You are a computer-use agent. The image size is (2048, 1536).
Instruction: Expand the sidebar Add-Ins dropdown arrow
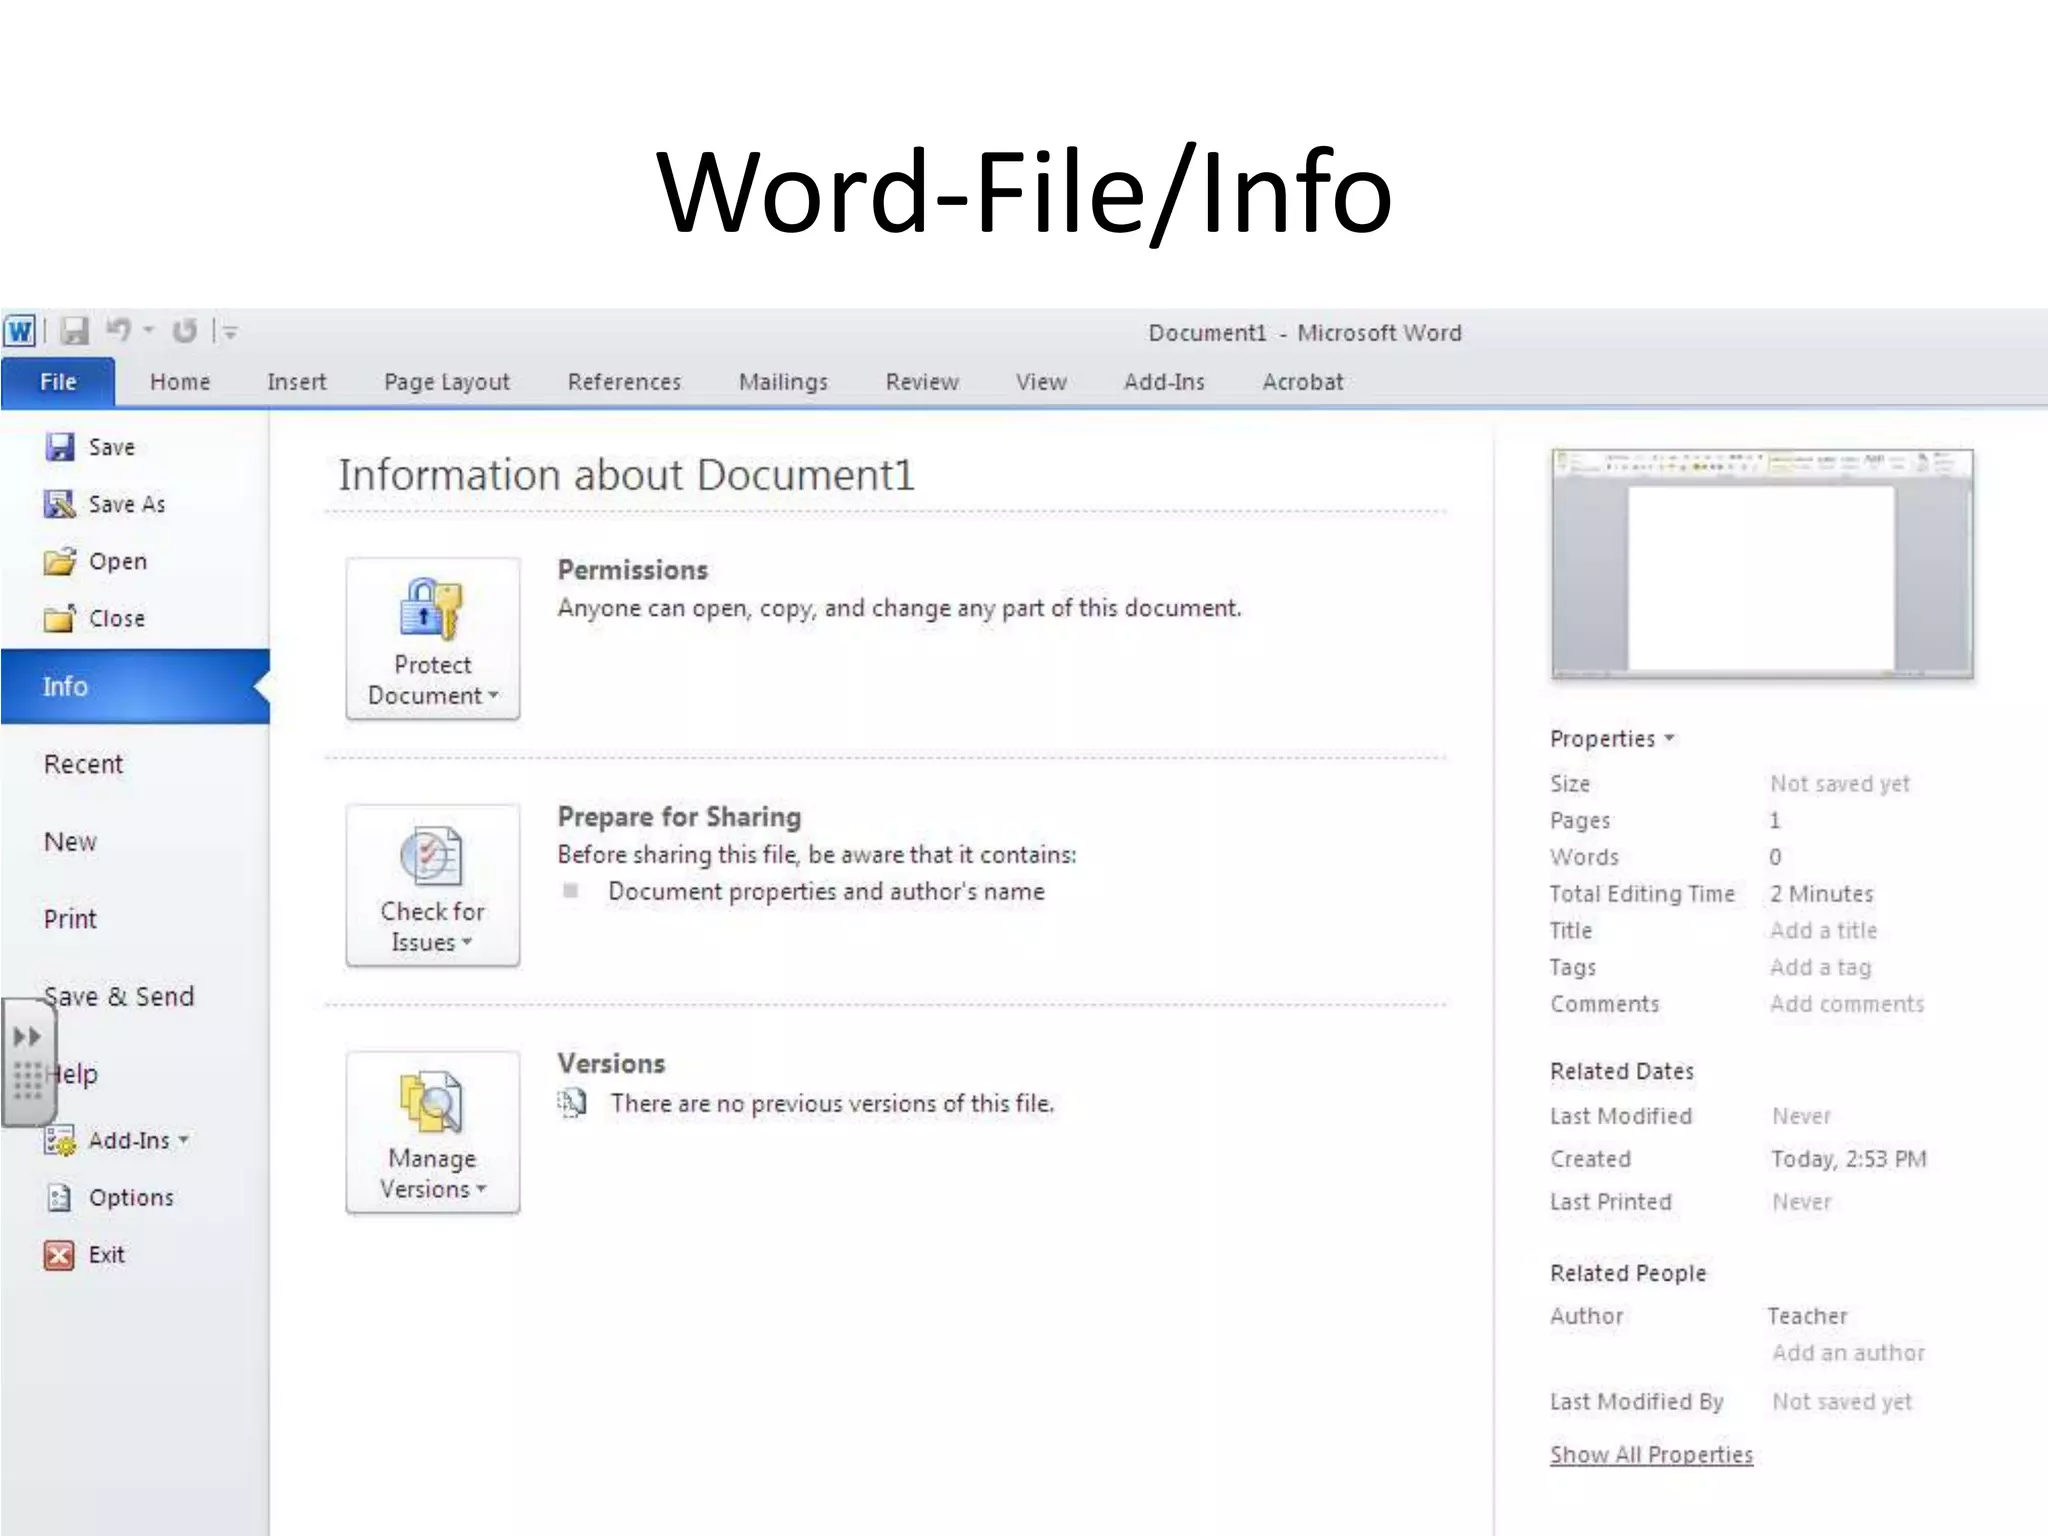click(183, 1139)
